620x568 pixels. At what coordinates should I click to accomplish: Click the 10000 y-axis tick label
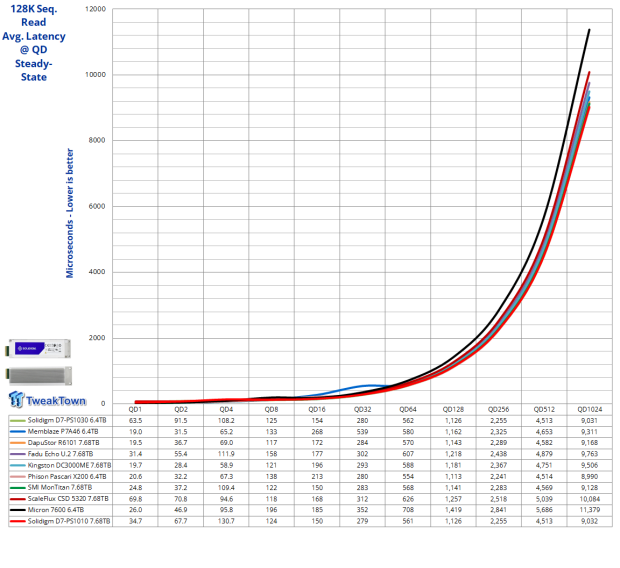pos(94,75)
